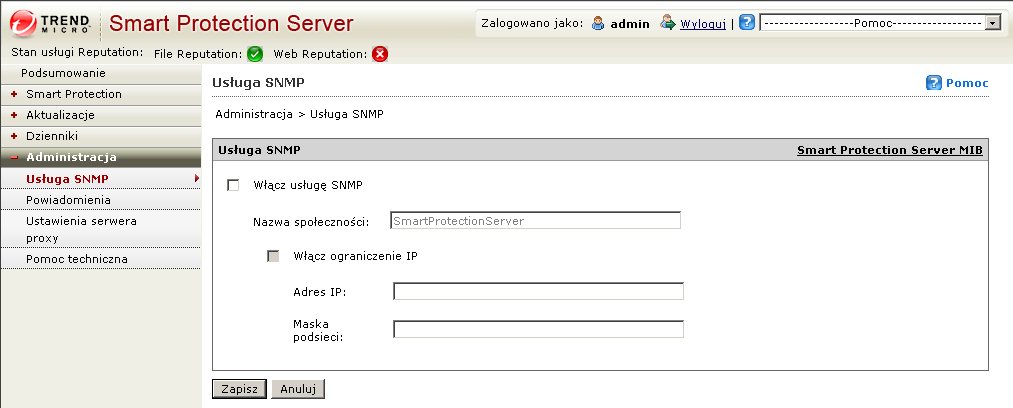Expand the Dzienniki menu
Viewport: 1013px width, 408px height.
14,137
